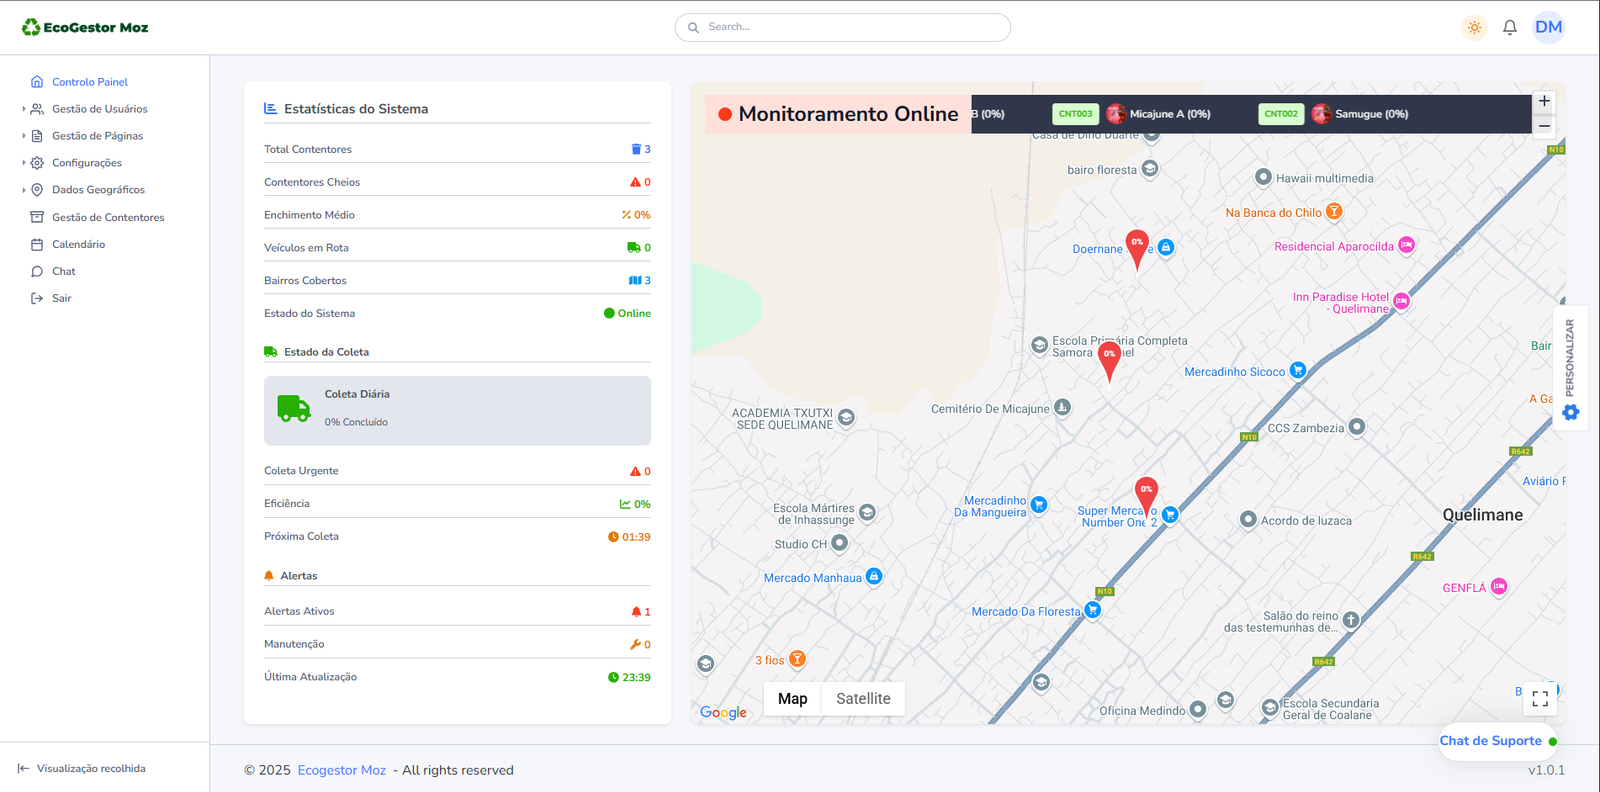
Task: Click the Na Banca do Chilo pin
Action: (1334, 212)
